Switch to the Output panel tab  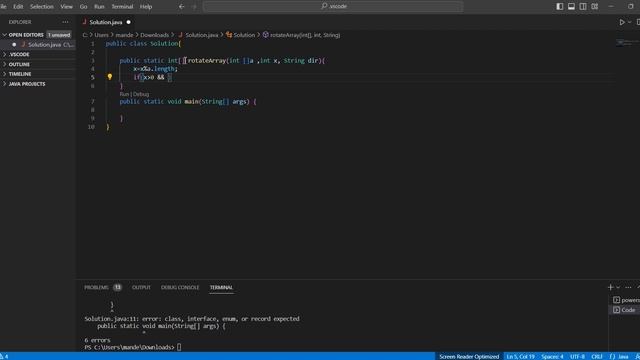(141, 287)
